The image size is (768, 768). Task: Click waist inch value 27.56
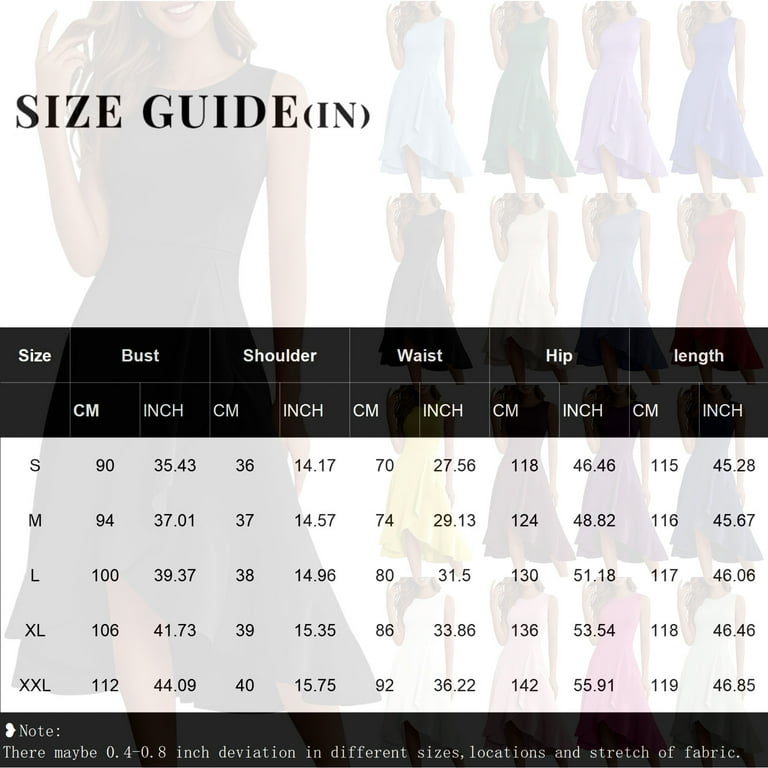455,465
